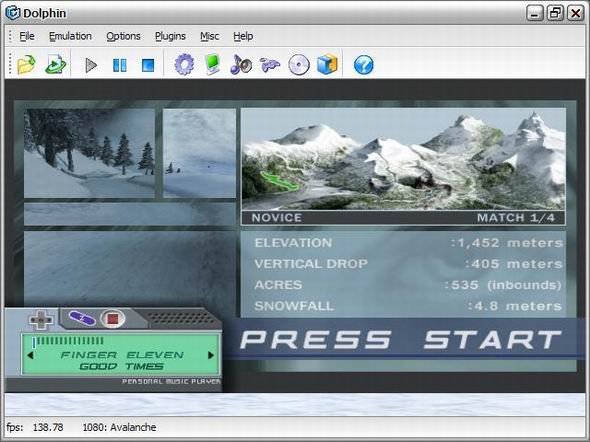Open controller plugin settings (gamepad icon)

[x=270, y=65]
